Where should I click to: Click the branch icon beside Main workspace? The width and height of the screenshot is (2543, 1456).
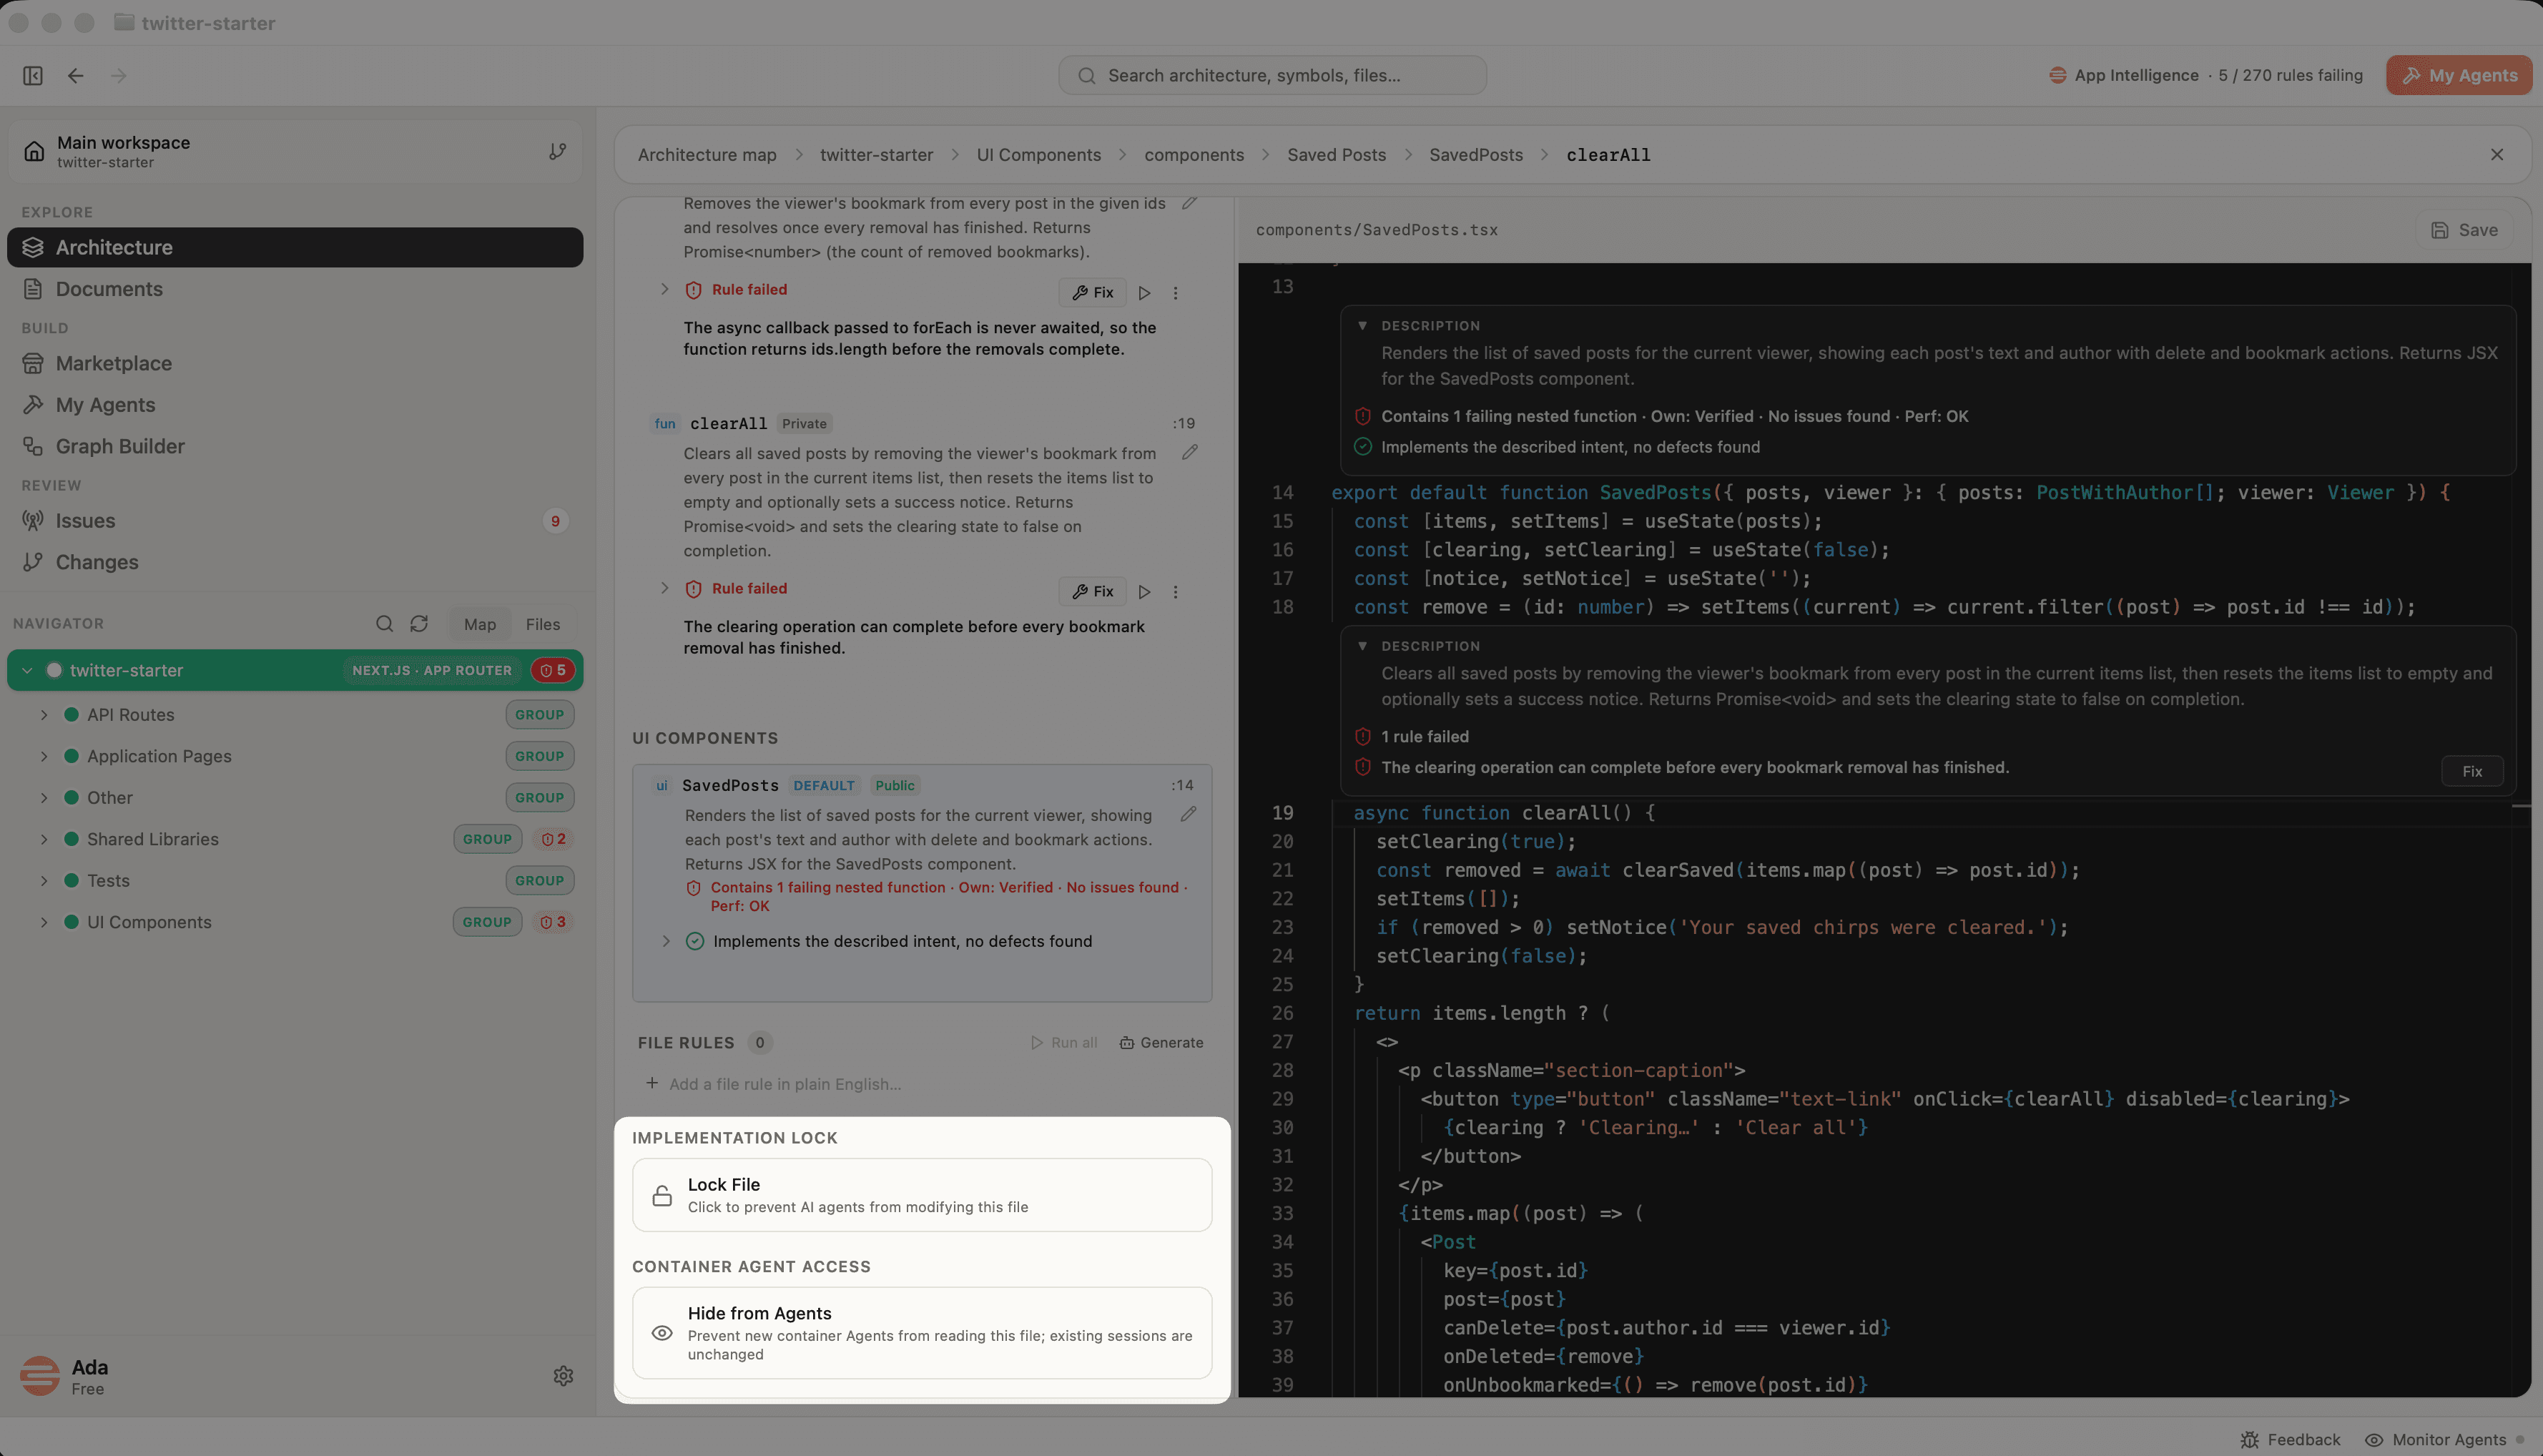557,151
